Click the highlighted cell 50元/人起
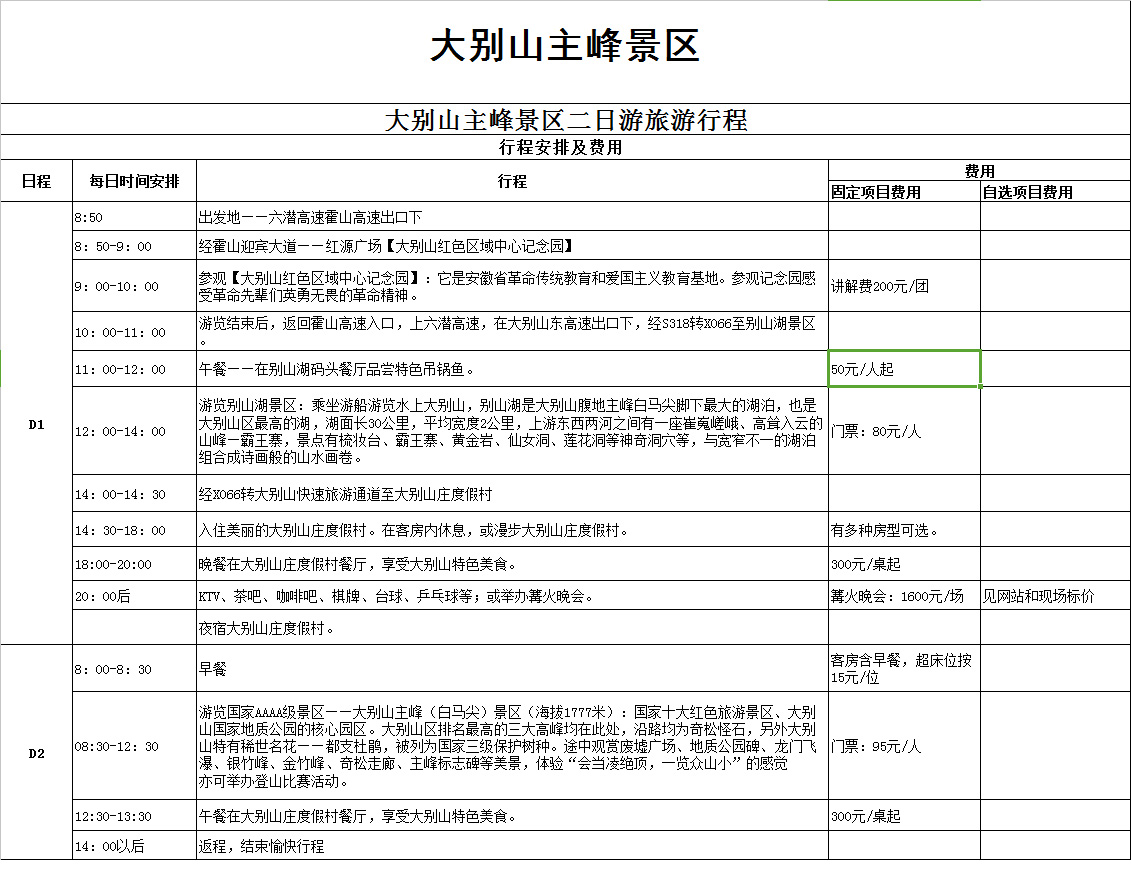1131x870 pixels. 905,369
